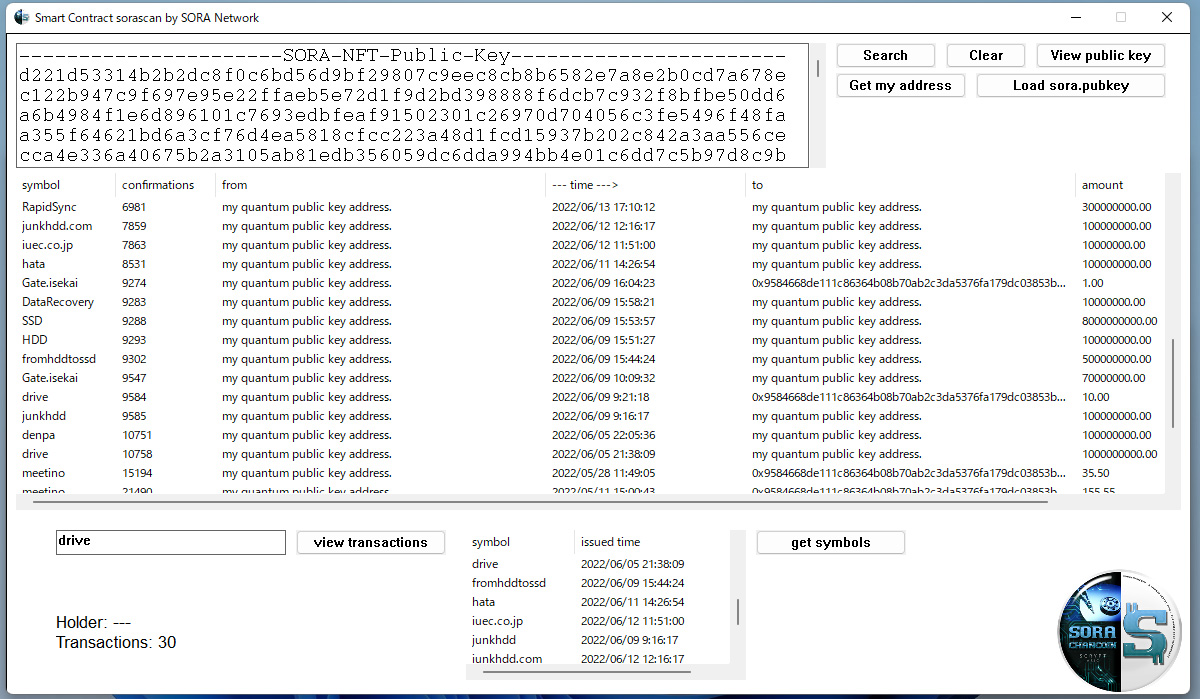The width and height of the screenshot is (1200, 699).
Task: Click the 'Transactions: 30' label
Action: click(x=116, y=642)
